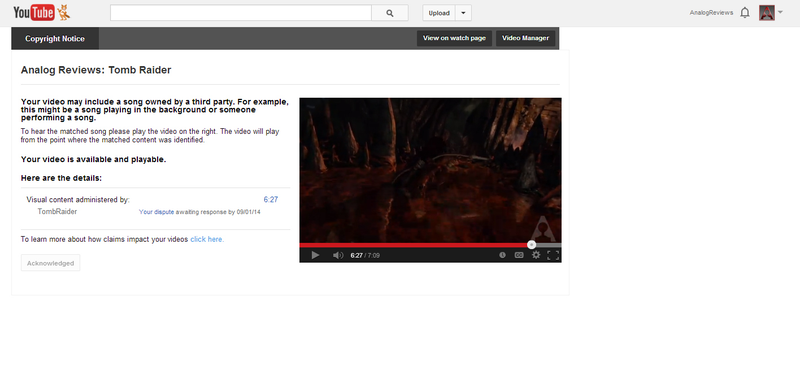Mute the video volume
The height and width of the screenshot is (392, 800).
click(338, 255)
